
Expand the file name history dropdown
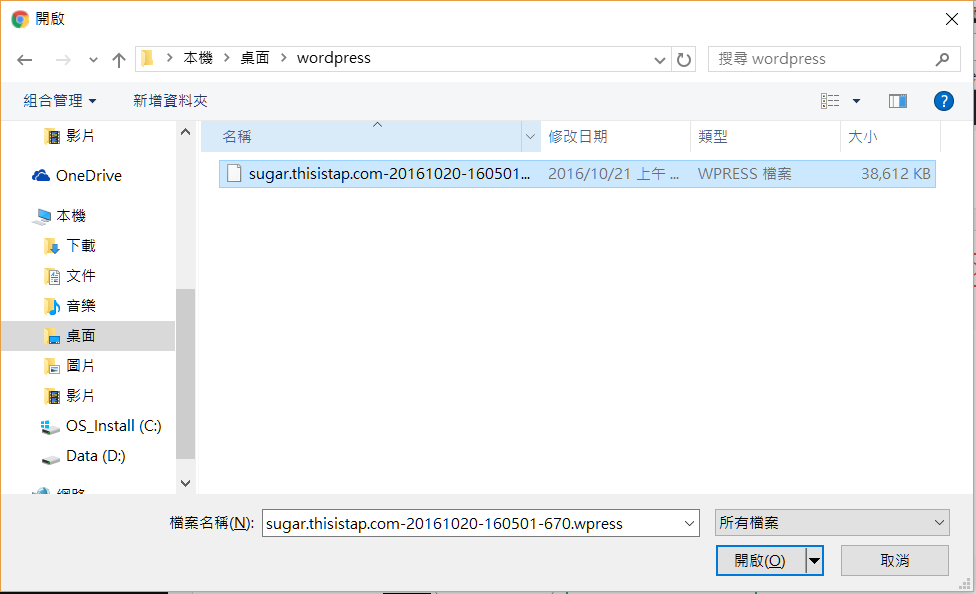(688, 523)
